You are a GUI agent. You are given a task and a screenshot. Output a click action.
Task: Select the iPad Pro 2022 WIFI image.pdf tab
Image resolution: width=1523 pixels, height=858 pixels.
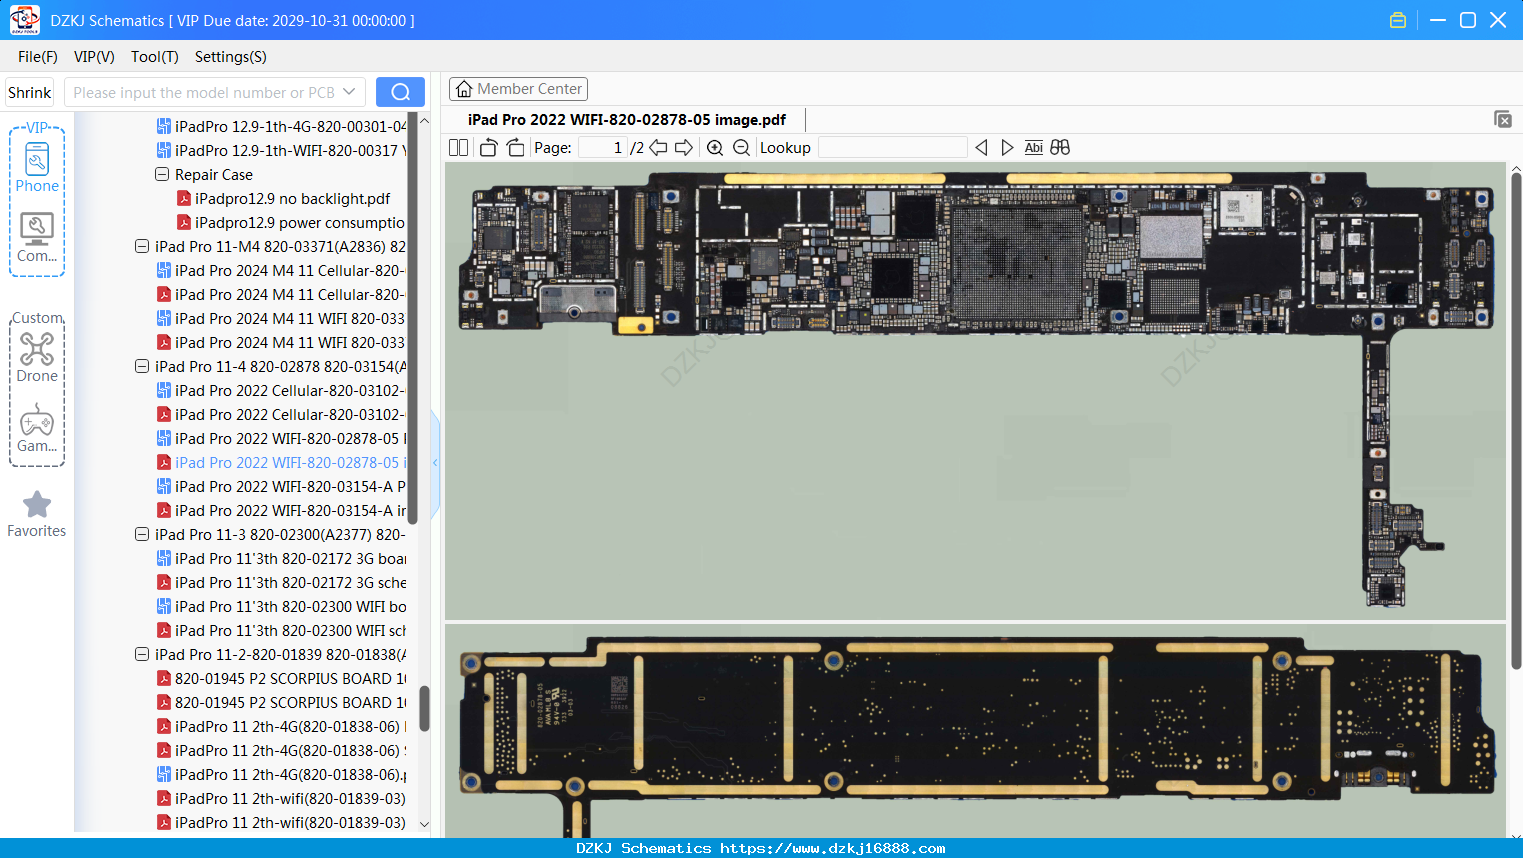click(x=627, y=120)
